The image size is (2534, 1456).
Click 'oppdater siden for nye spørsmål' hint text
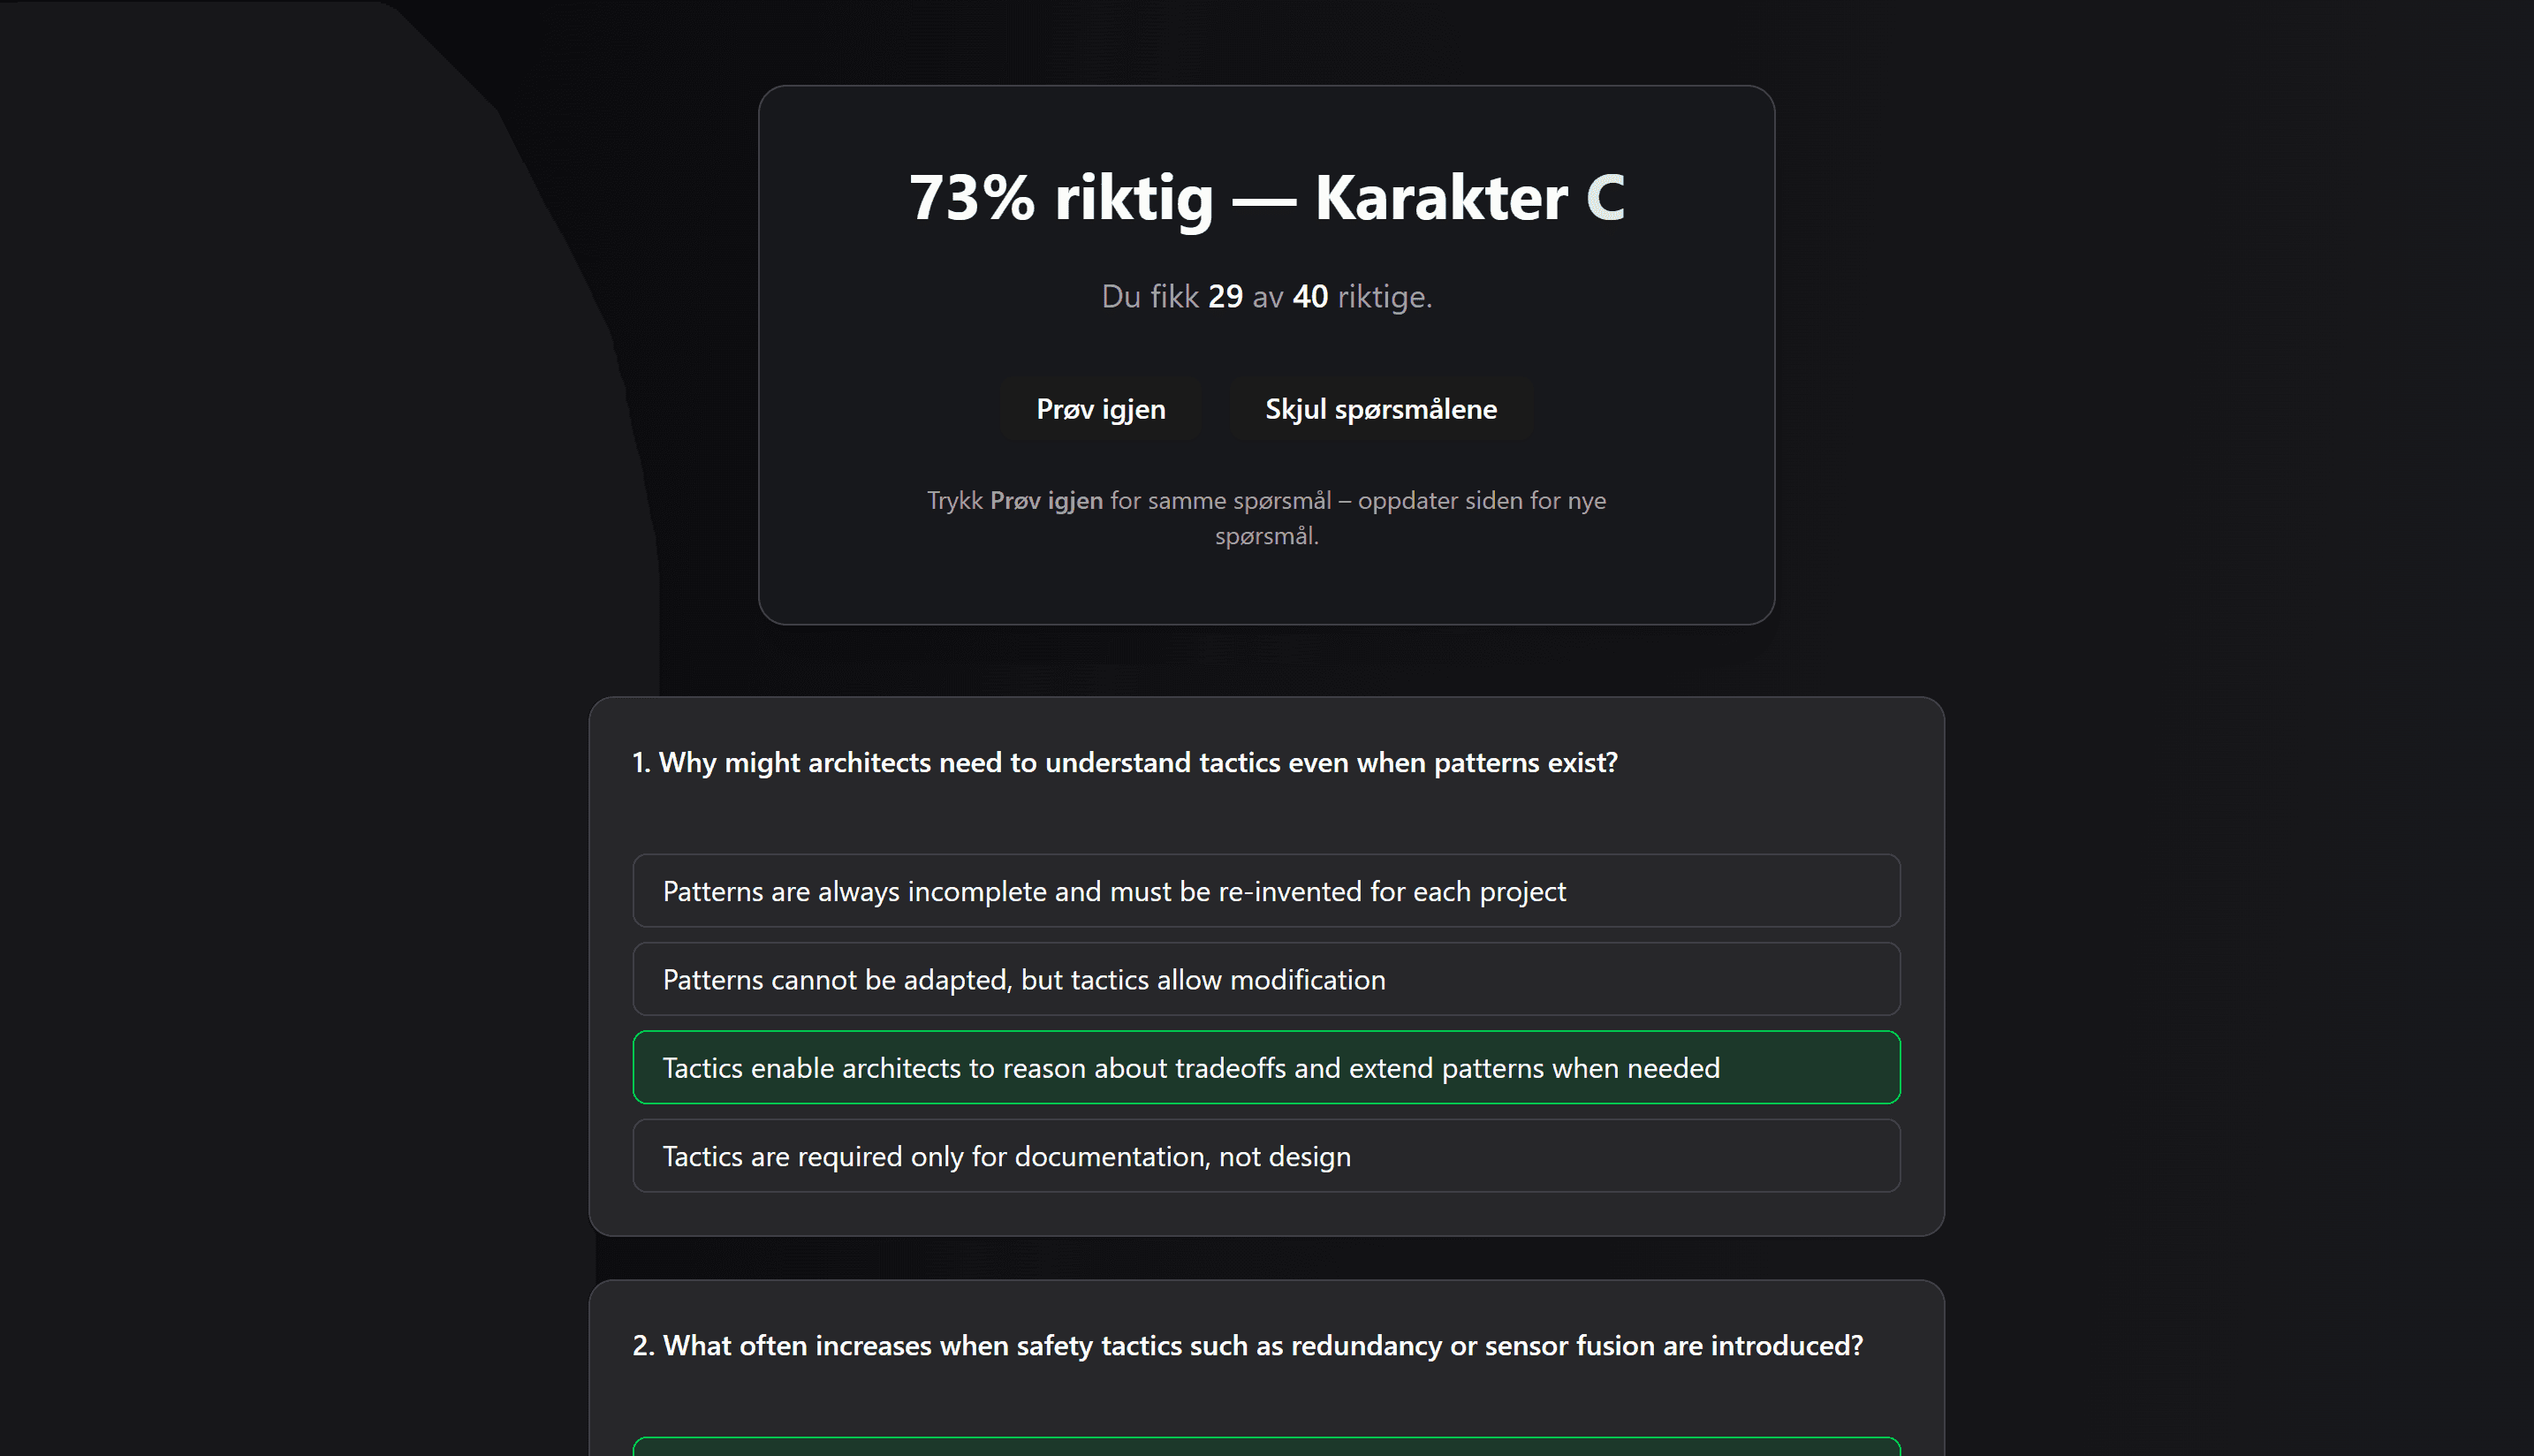click(1480, 500)
